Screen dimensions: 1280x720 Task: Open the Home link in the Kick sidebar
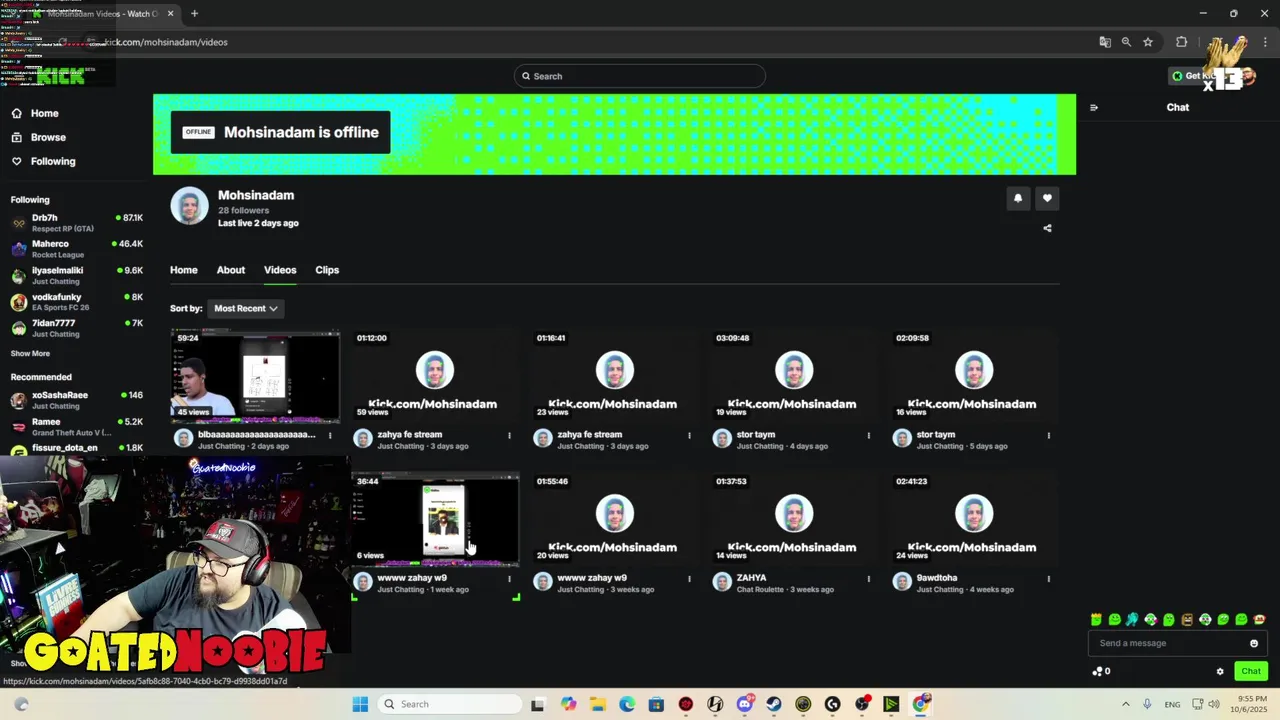(35, 113)
